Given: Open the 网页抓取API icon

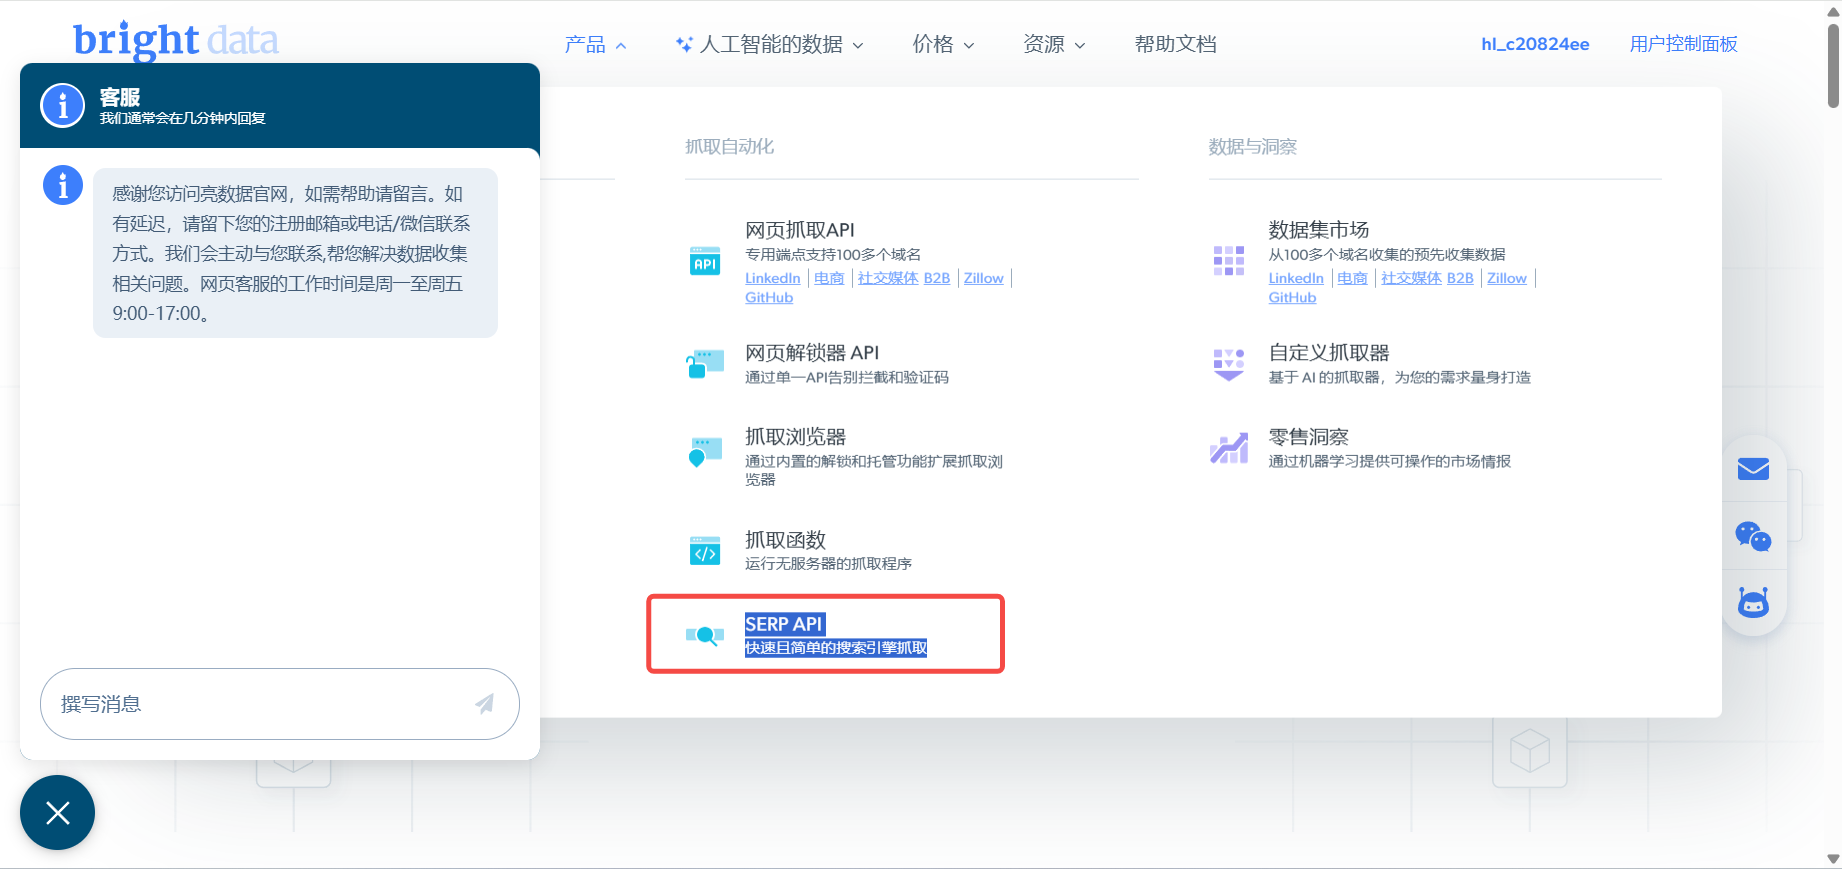Looking at the screenshot, I should pos(705,261).
